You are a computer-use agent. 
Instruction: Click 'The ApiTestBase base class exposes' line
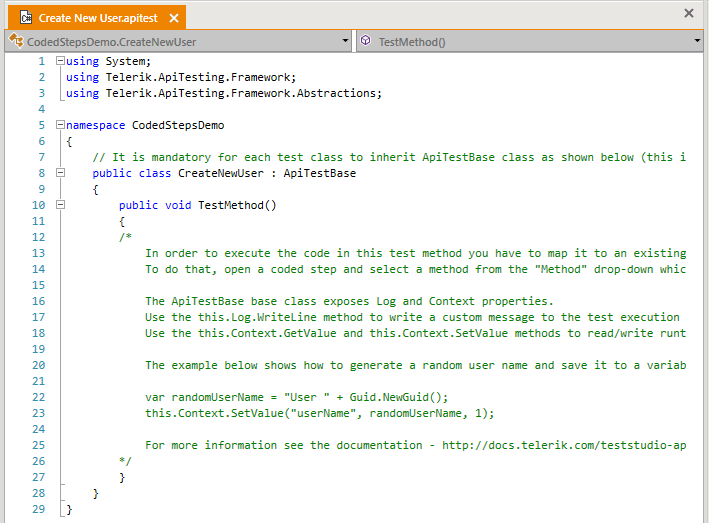(349, 302)
